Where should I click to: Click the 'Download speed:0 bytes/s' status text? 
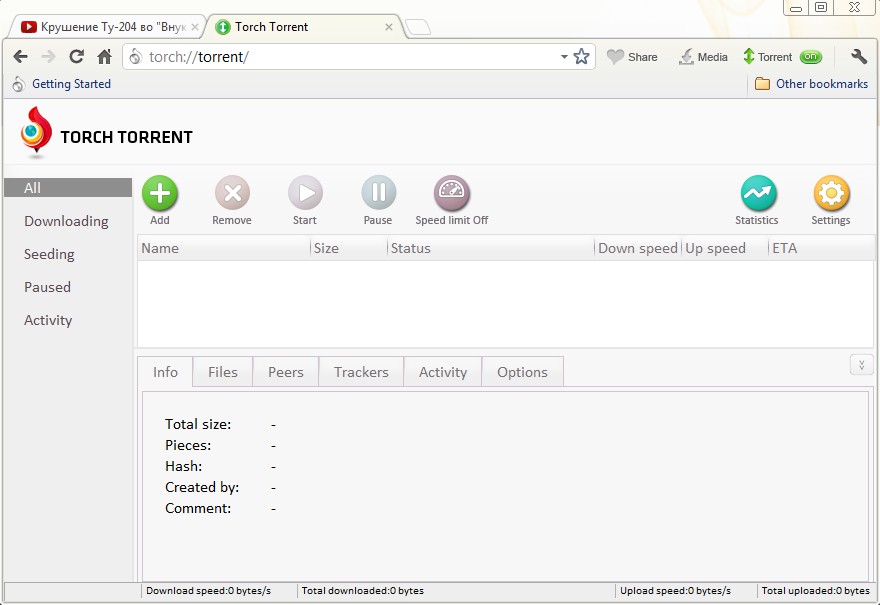point(208,590)
